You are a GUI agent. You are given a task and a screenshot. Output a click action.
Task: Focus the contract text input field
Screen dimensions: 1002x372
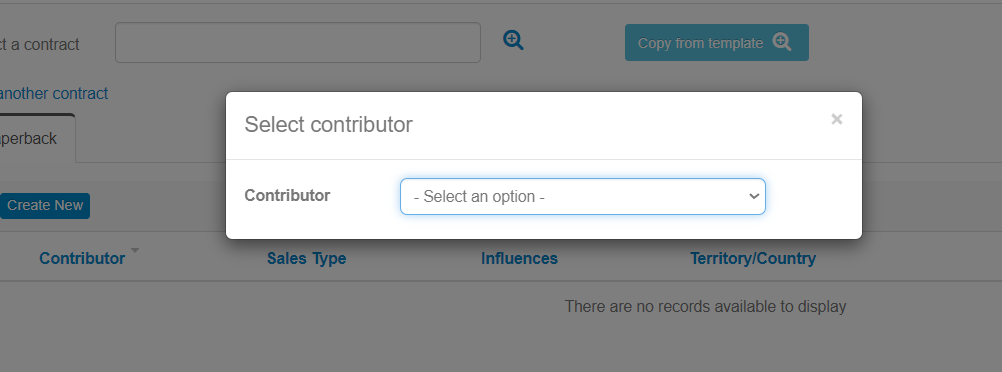point(298,43)
